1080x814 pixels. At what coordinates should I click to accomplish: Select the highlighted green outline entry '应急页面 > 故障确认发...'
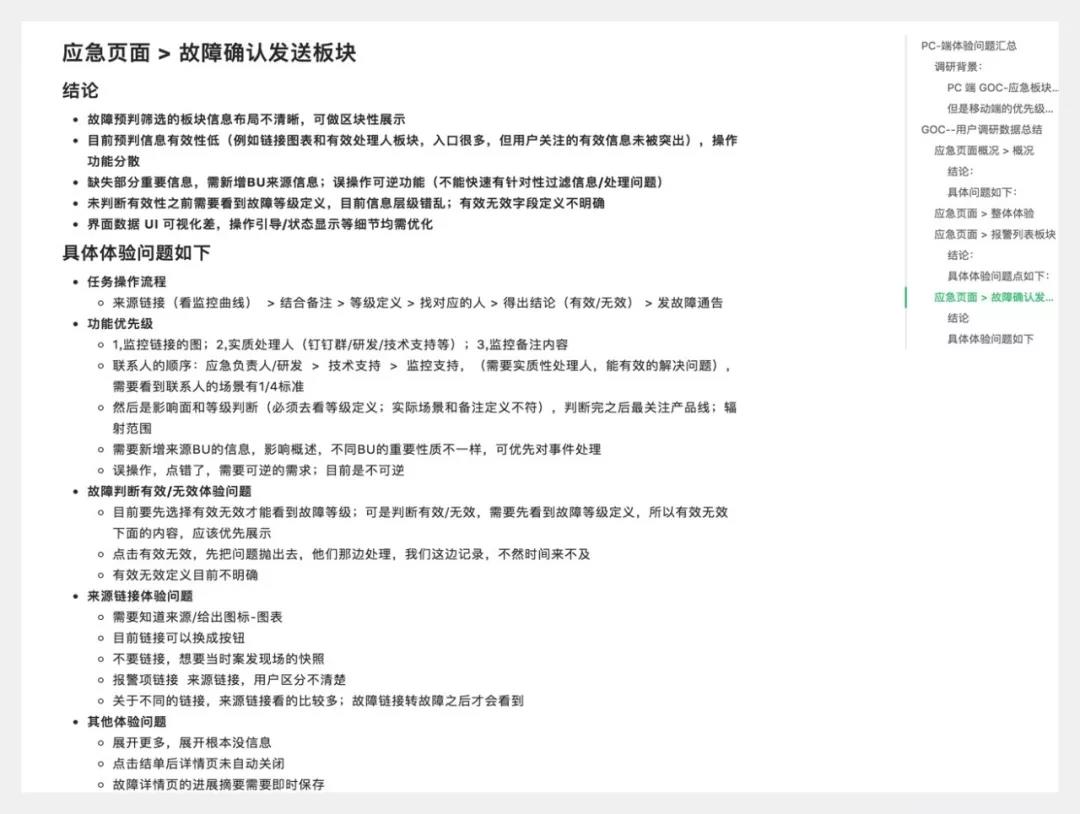994,297
